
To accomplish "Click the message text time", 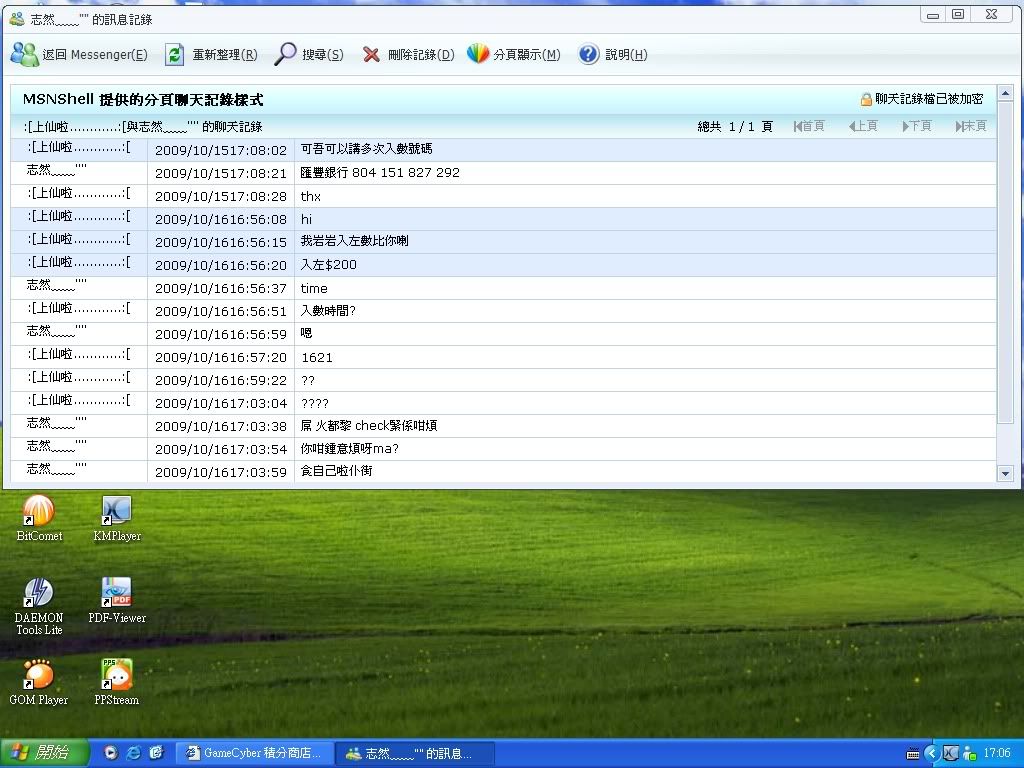I will [x=314, y=288].
